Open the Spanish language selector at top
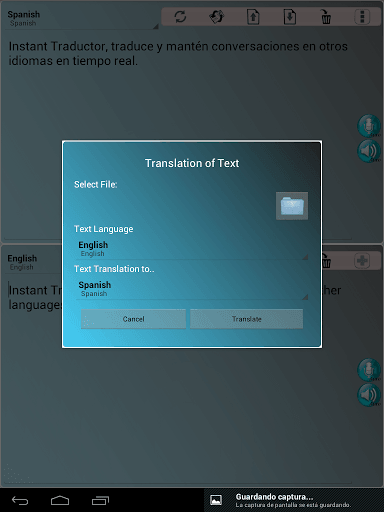Viewport: 384px width, 512px height. (x=82, y=18)
